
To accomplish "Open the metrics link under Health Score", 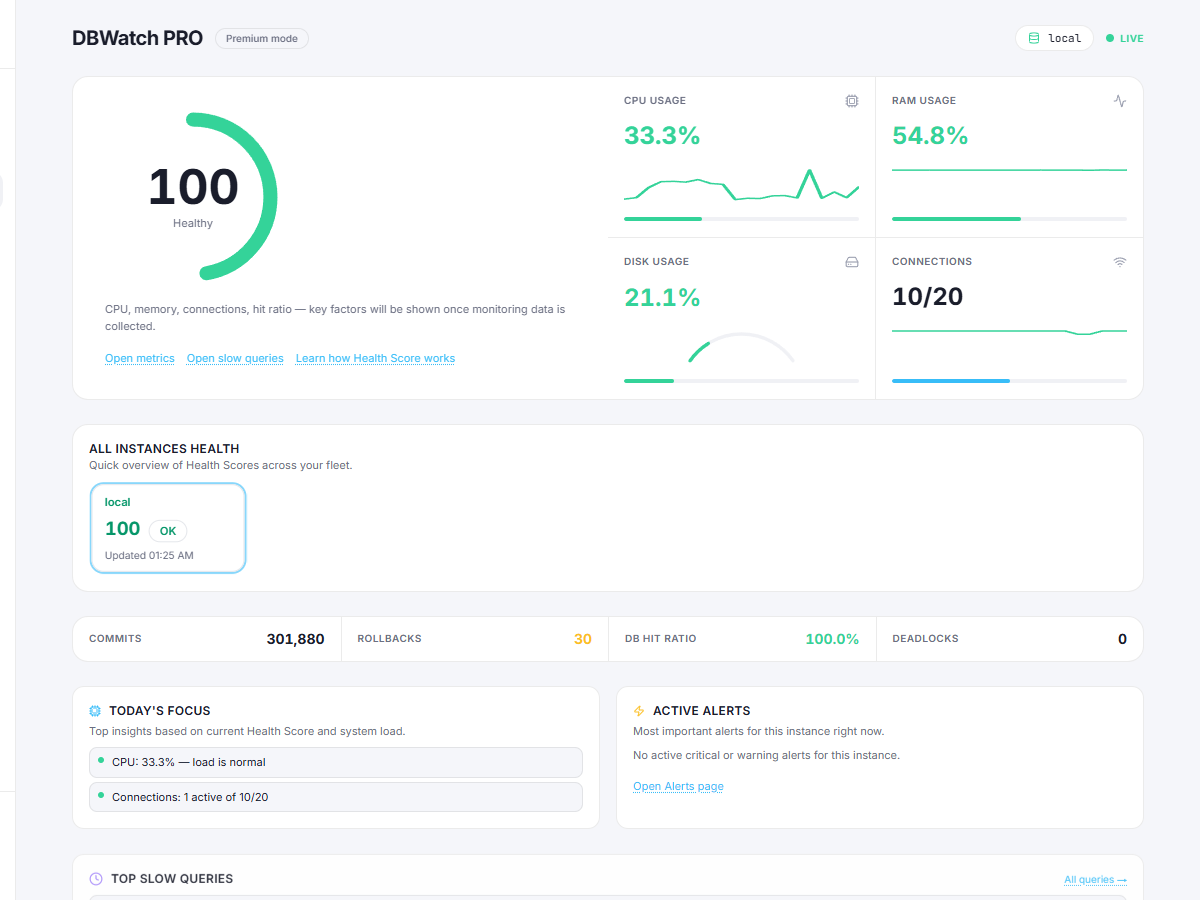I will coord(139,358).
